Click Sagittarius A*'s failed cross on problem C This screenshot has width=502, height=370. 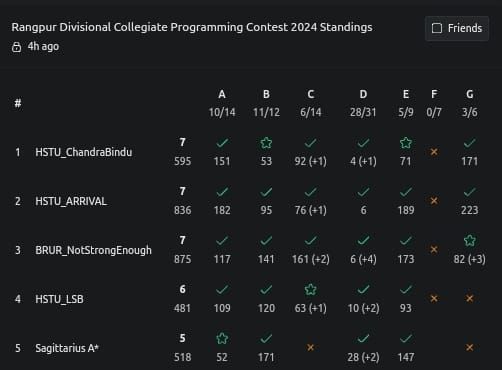click(310, 347)
